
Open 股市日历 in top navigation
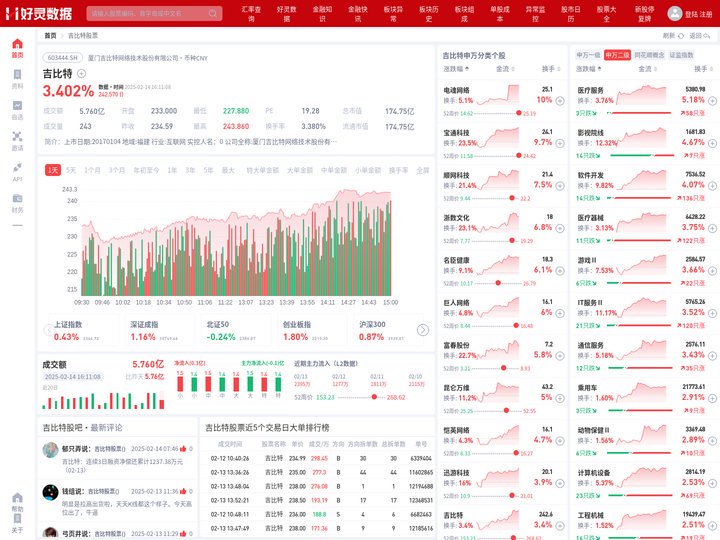click(x=571, y=14)
